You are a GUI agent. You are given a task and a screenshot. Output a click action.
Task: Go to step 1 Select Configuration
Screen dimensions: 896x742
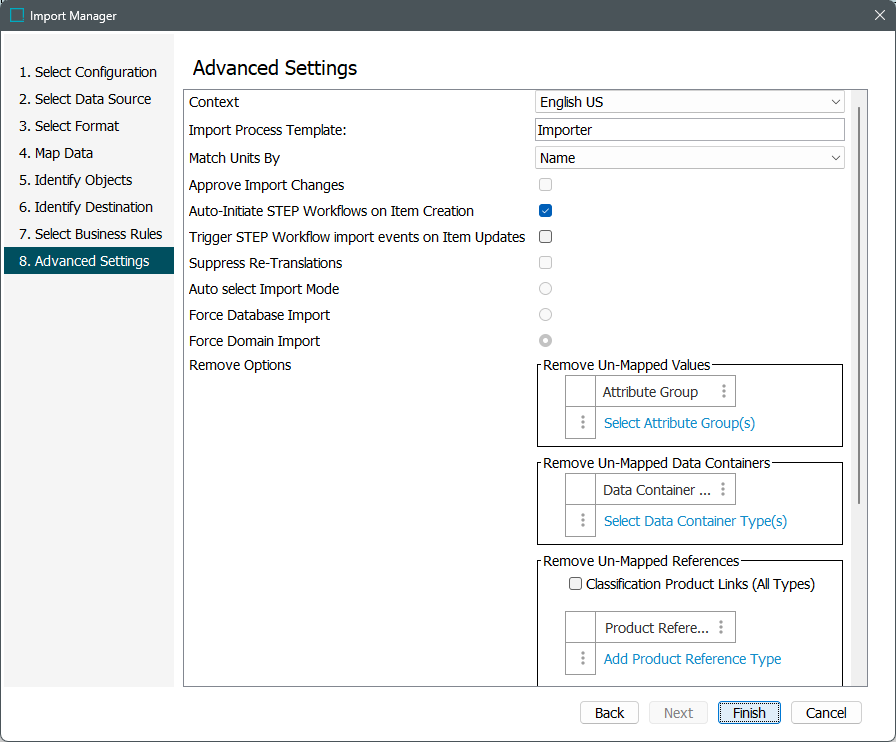(x=88, y=72)
